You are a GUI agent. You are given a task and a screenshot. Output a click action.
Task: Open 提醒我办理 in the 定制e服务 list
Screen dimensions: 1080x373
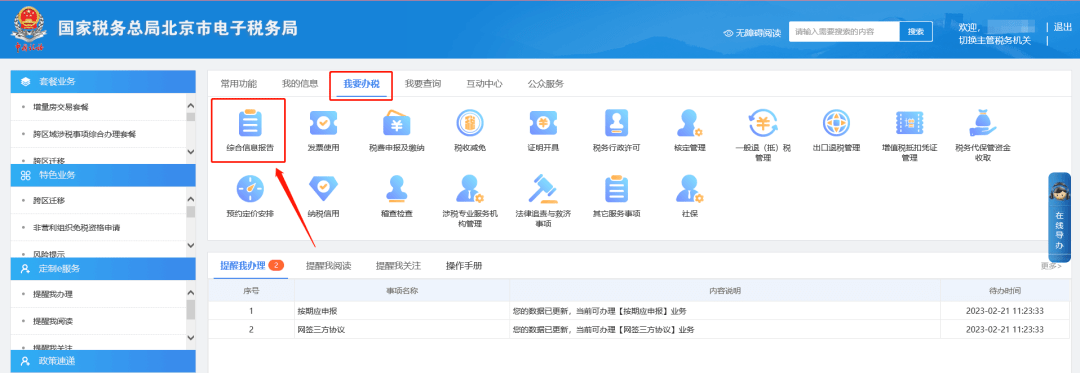click(x=52, y=295)
